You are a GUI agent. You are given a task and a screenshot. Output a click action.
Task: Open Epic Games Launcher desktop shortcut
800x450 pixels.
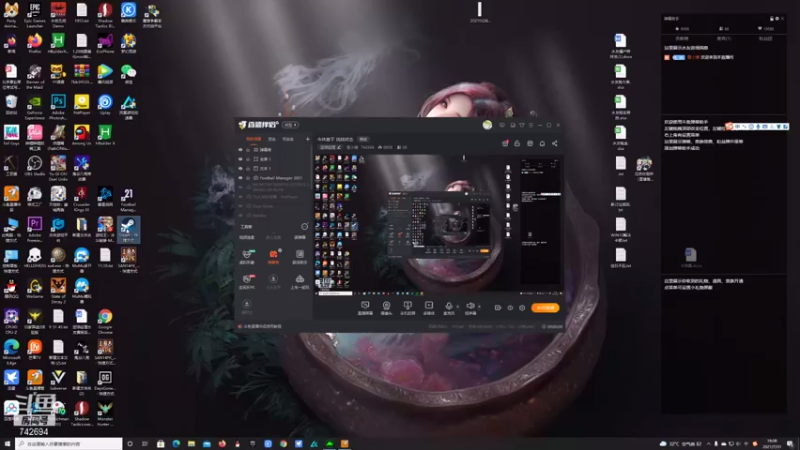point(35,15)
